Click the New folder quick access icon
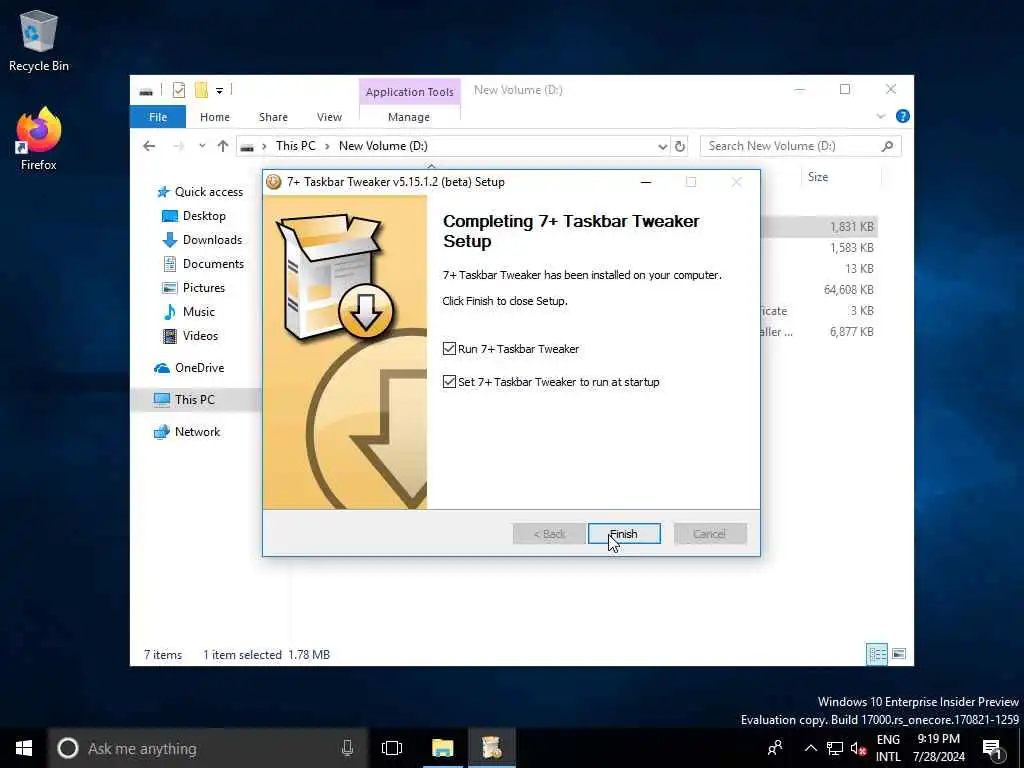This screenshot has height=768, width=1024. pyautogui.click(x=201, y=90)
